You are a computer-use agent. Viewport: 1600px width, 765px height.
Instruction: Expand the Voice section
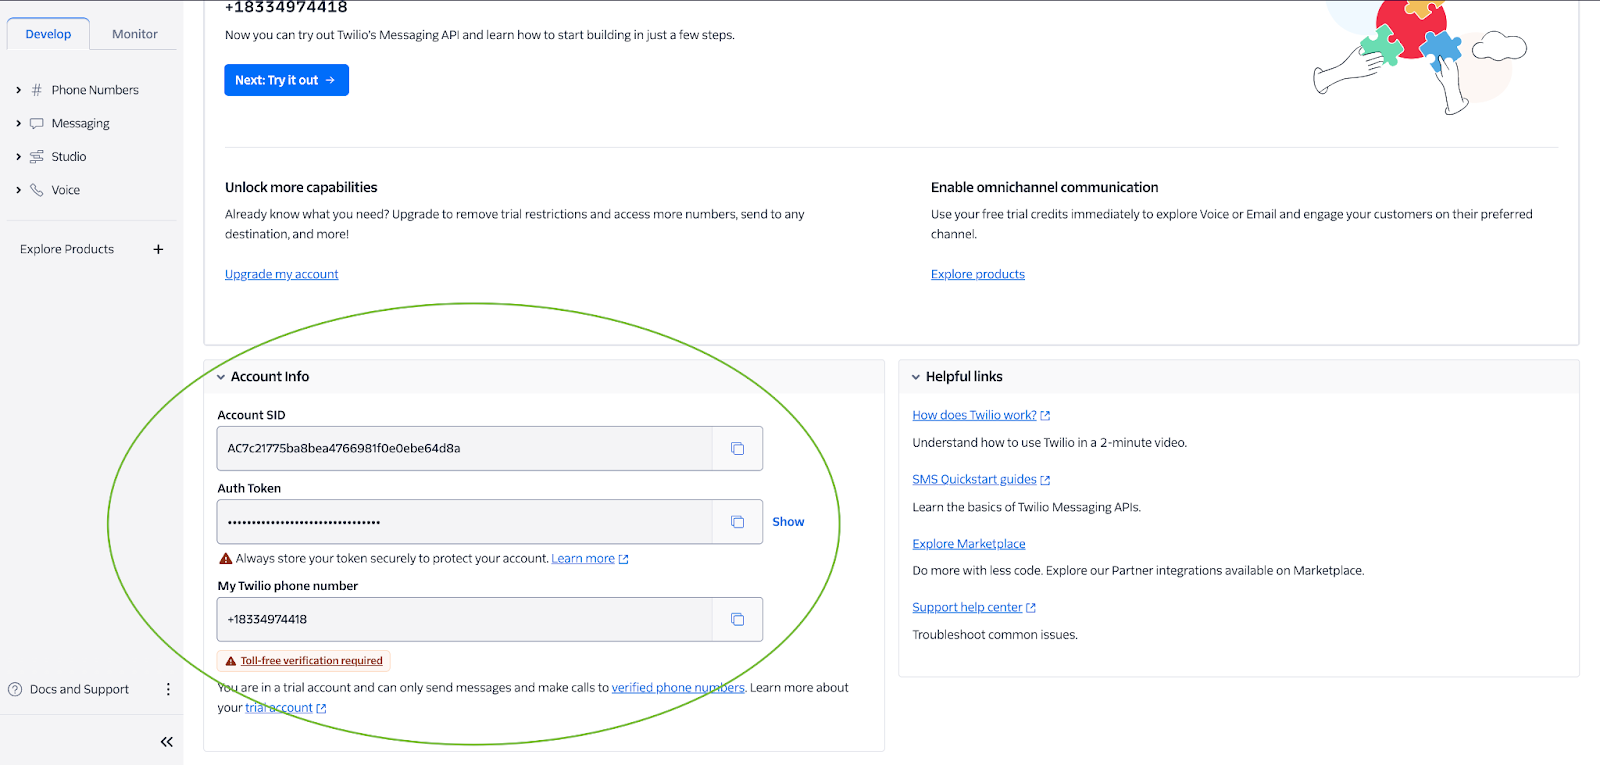[x=18, y=190]
